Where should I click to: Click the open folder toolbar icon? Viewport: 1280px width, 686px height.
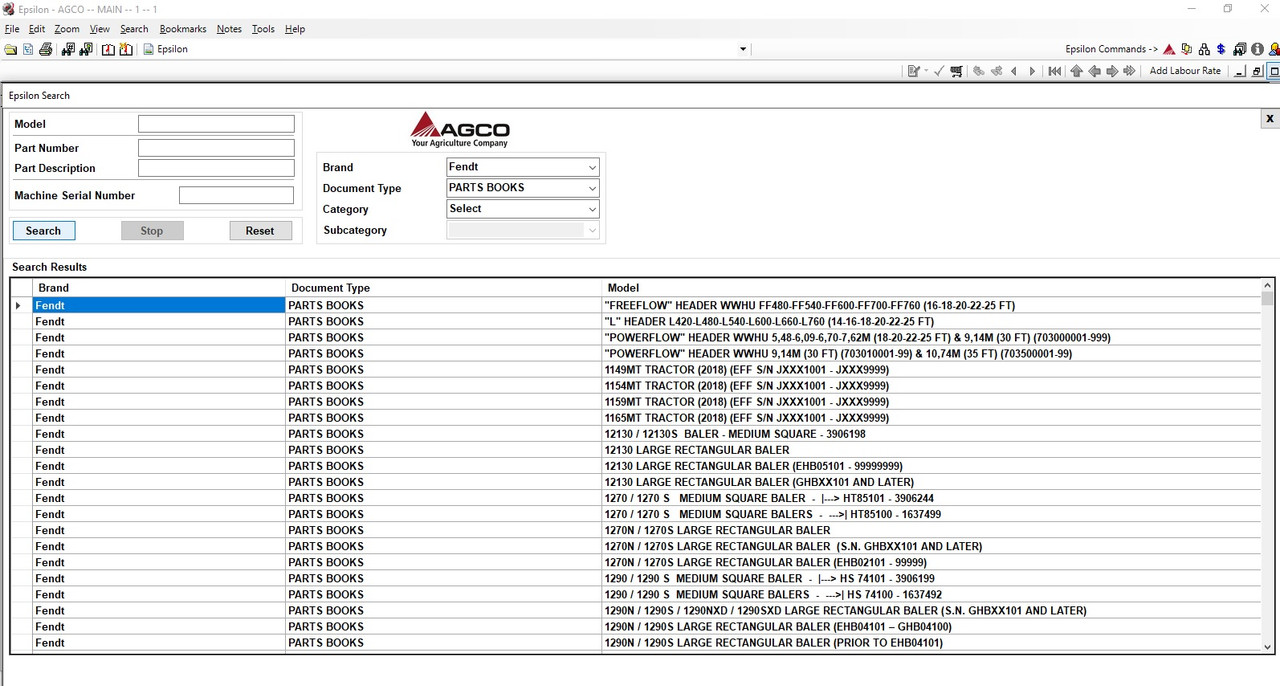tap(10, 49)
